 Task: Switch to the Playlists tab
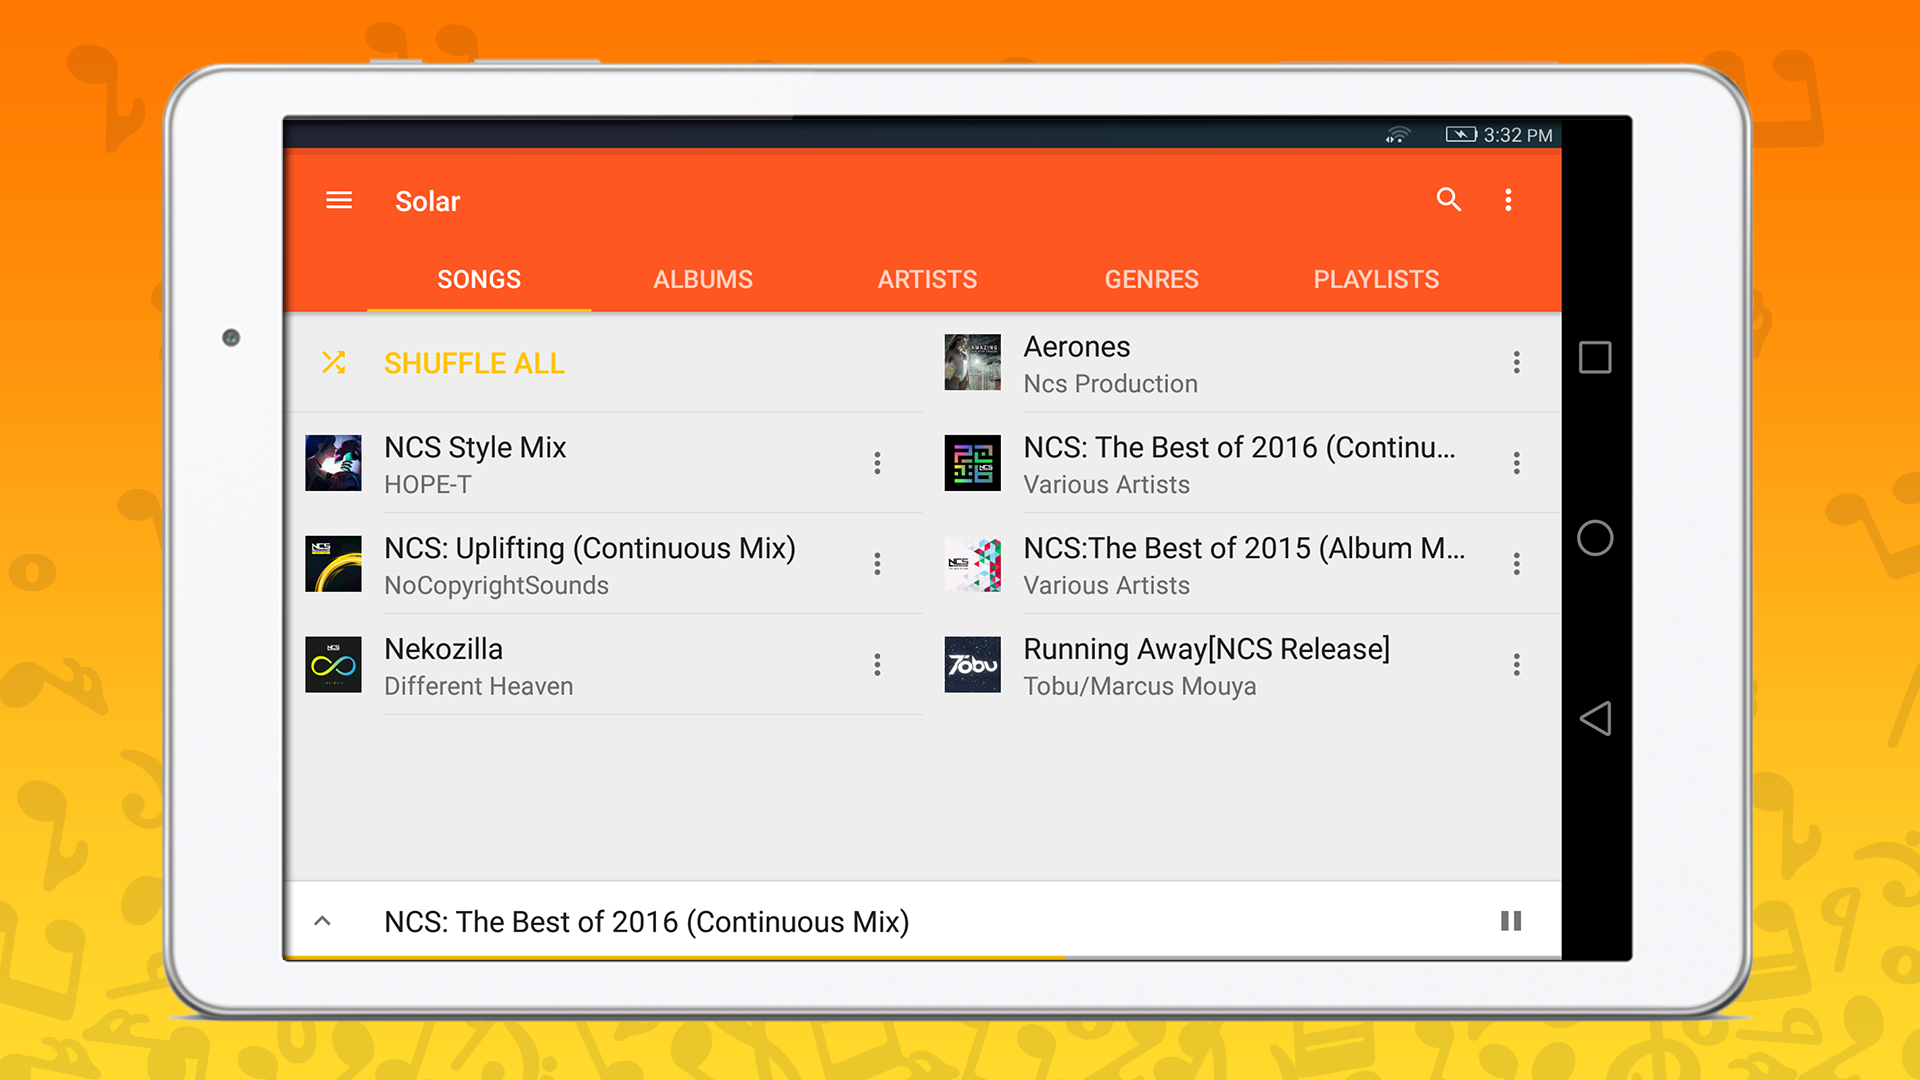coord(1375,280)
